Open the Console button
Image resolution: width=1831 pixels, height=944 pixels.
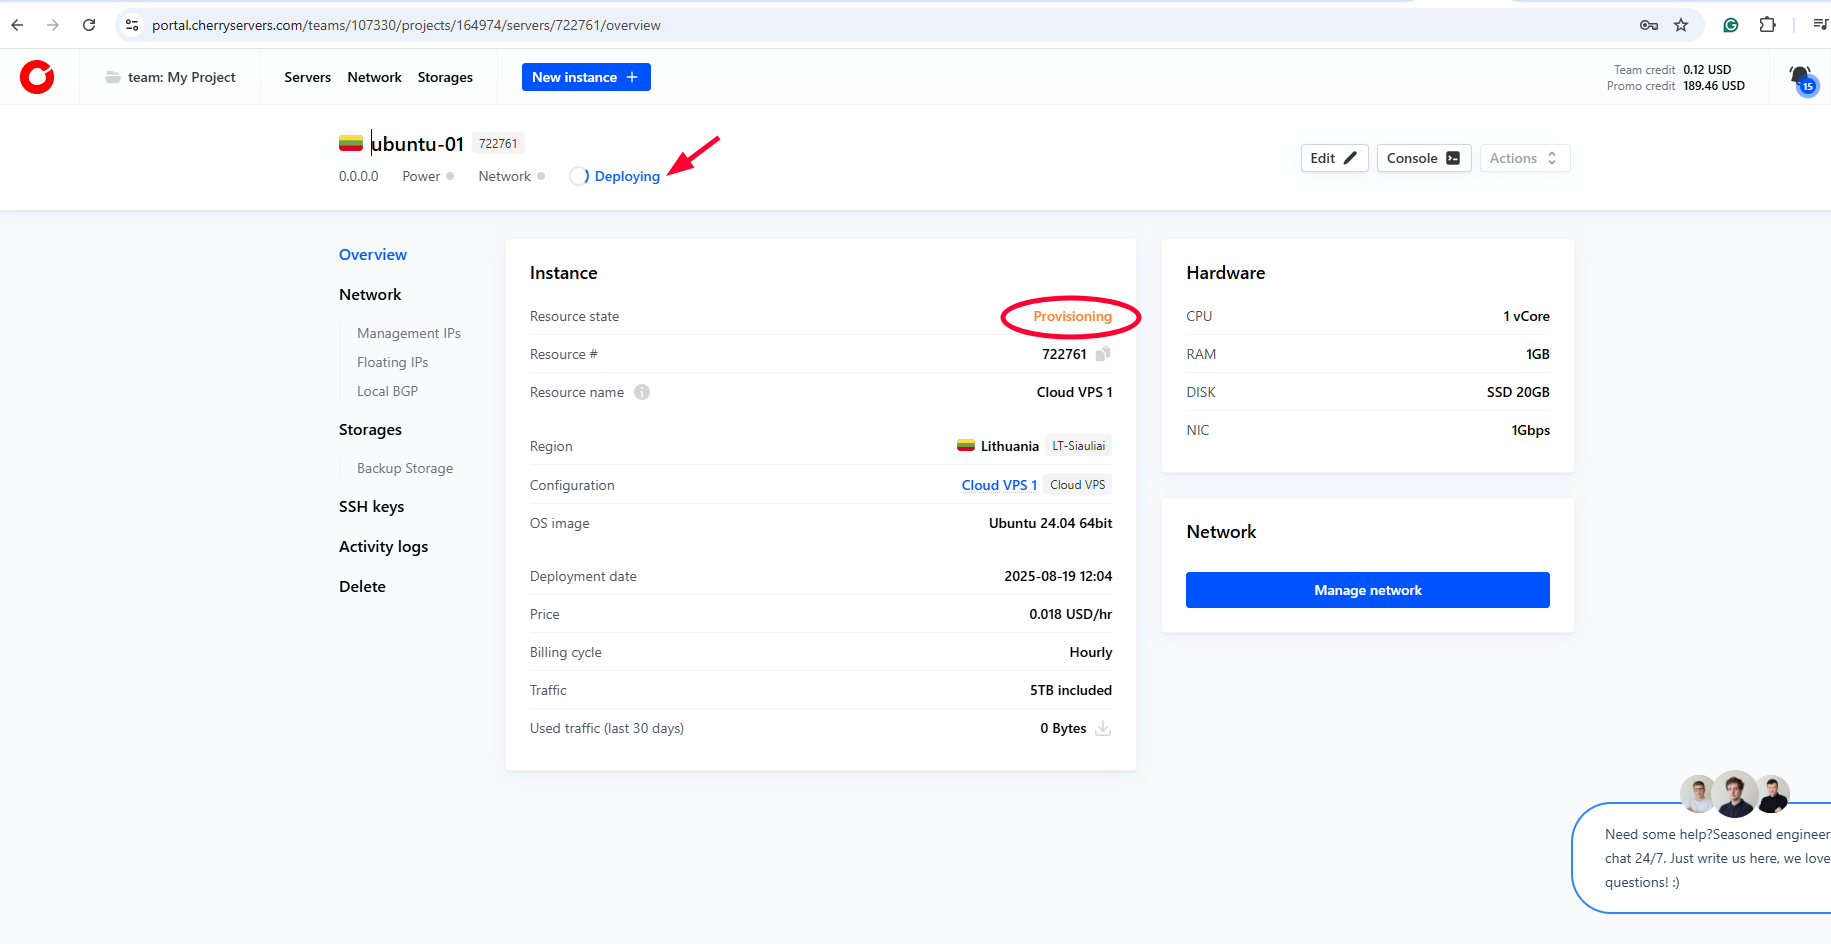pyautogui.click(x=1423, y=158)
